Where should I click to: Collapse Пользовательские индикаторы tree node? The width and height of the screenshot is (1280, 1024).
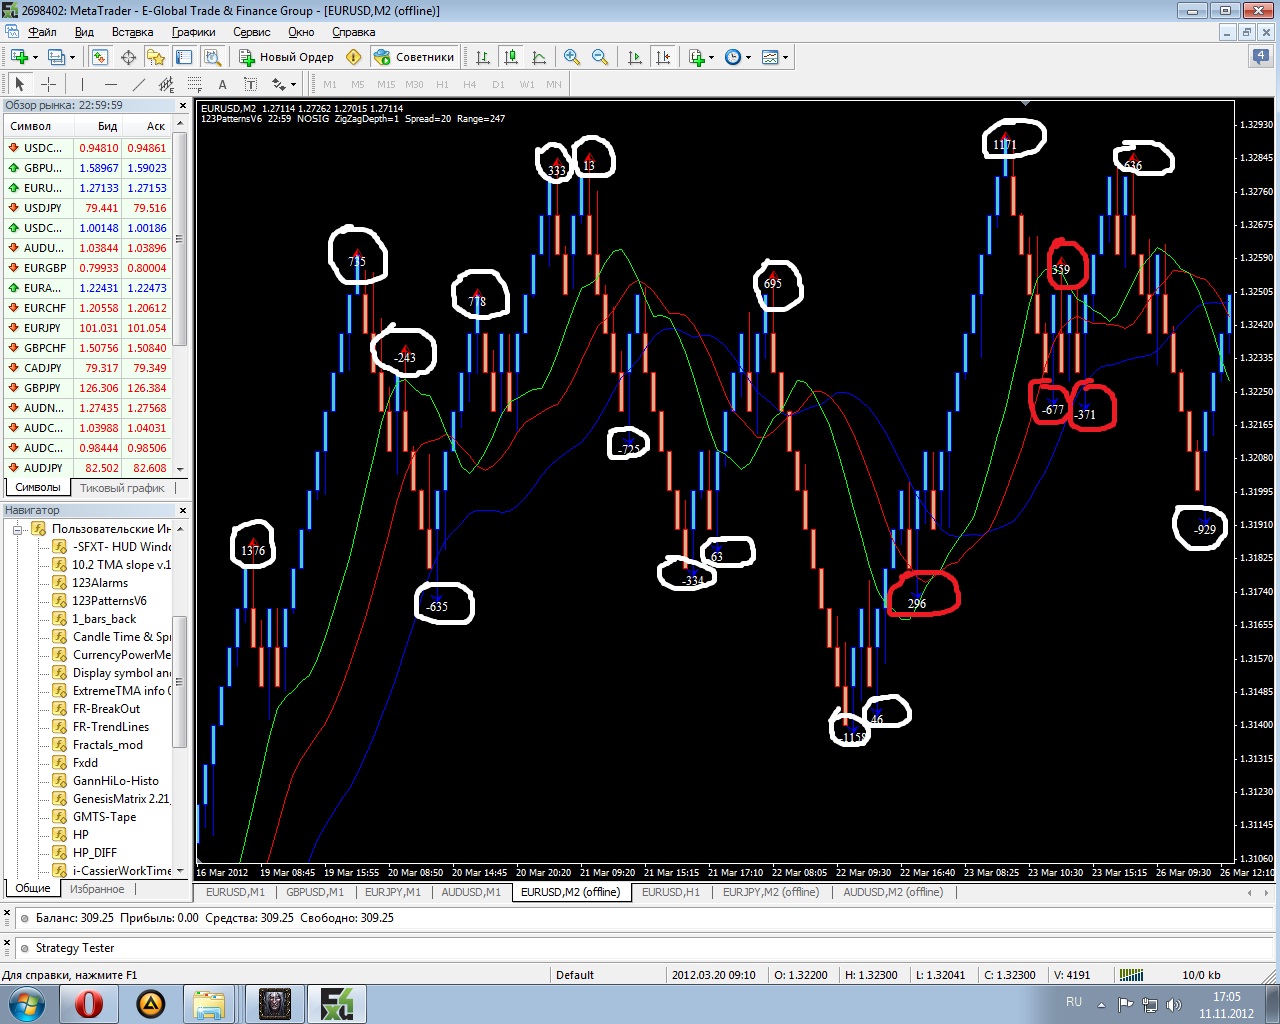[18, 529]
